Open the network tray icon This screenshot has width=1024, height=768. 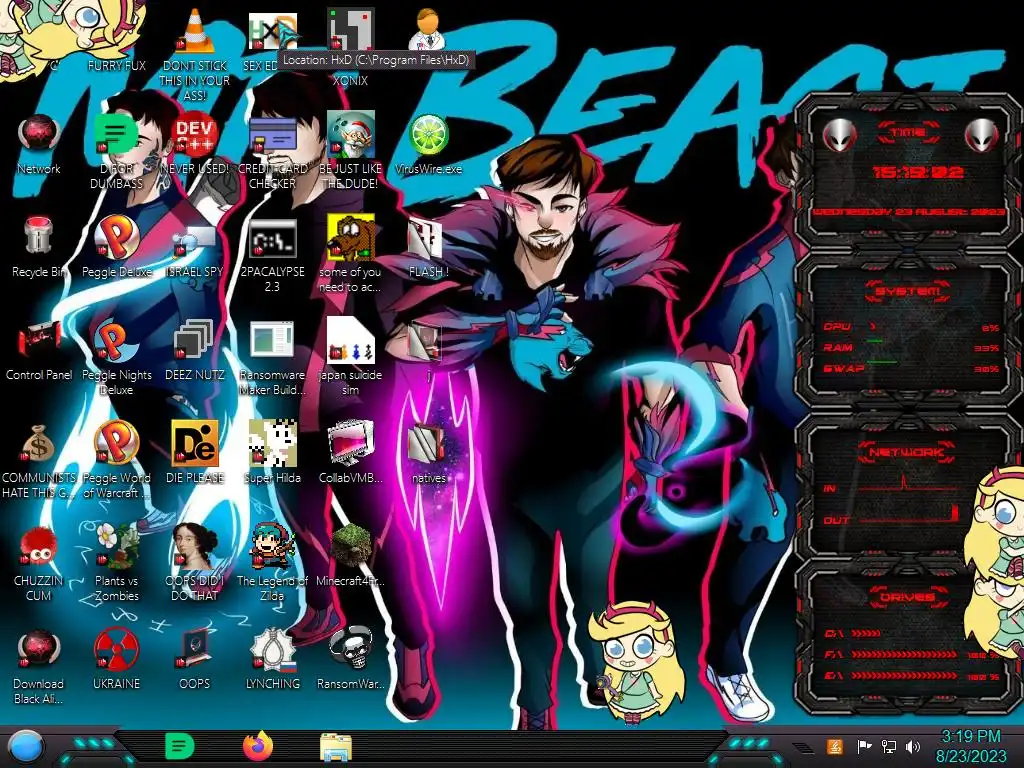889,746
